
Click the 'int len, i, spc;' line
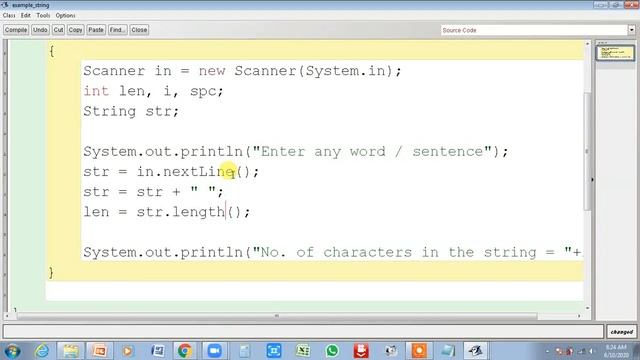coord(153,91)
